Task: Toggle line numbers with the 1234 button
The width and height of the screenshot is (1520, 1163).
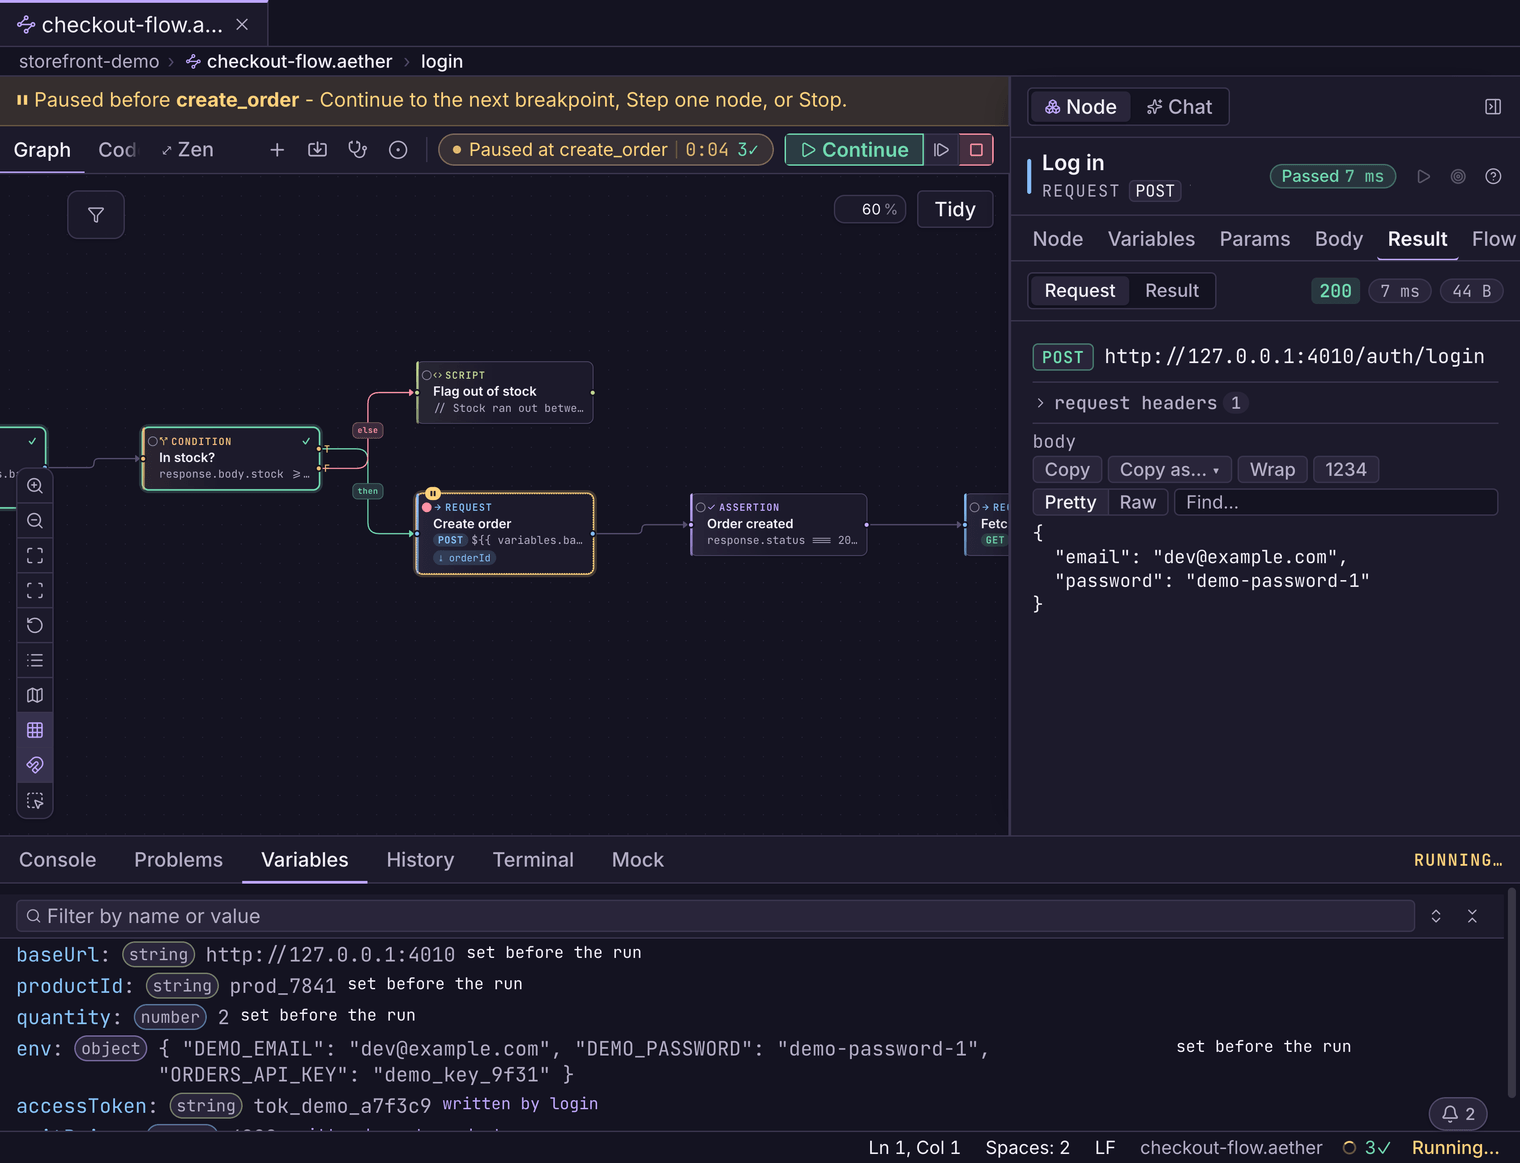Action: point(1346,470)
